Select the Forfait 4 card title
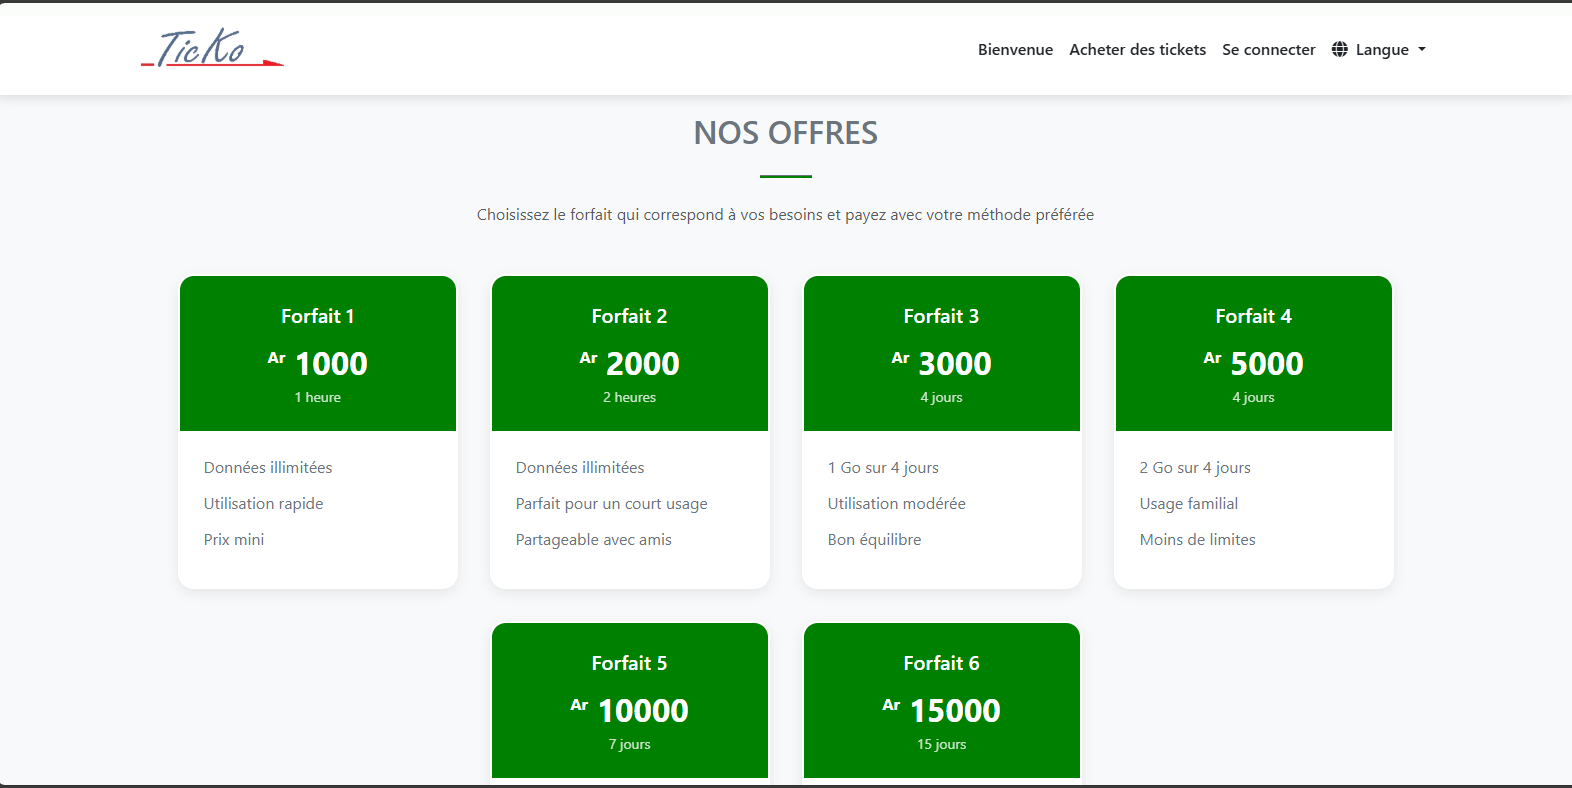The height and width of the screenshot is (788, 1572). pos(1253,316)
